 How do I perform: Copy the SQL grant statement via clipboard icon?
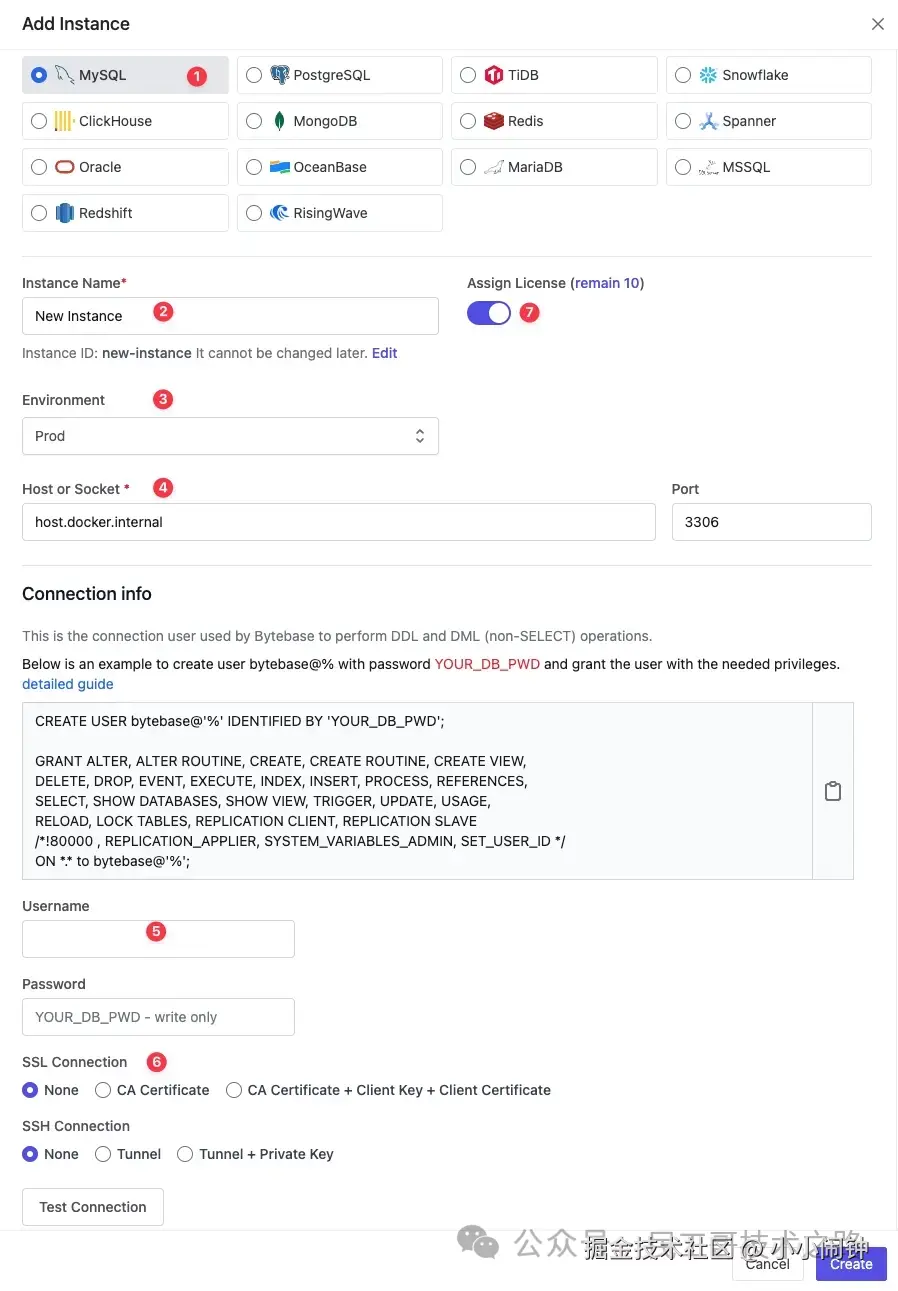(x=832, y=791)
